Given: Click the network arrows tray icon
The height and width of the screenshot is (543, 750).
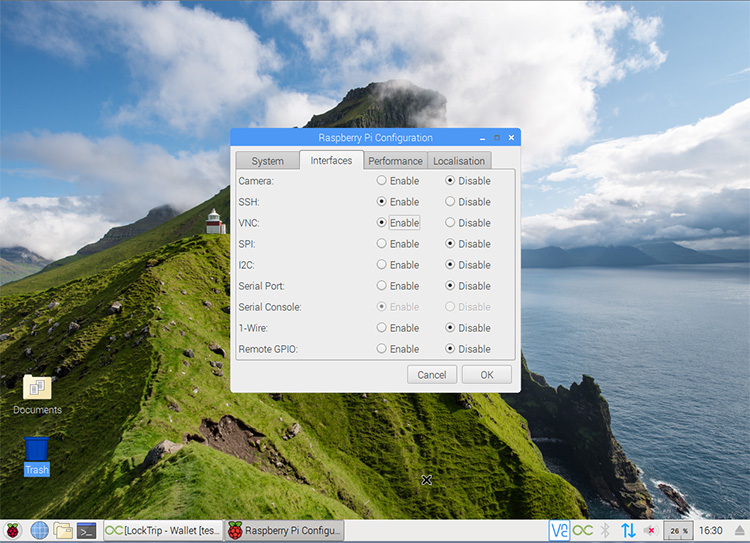Looking at the screenshot, I should 628,530.
